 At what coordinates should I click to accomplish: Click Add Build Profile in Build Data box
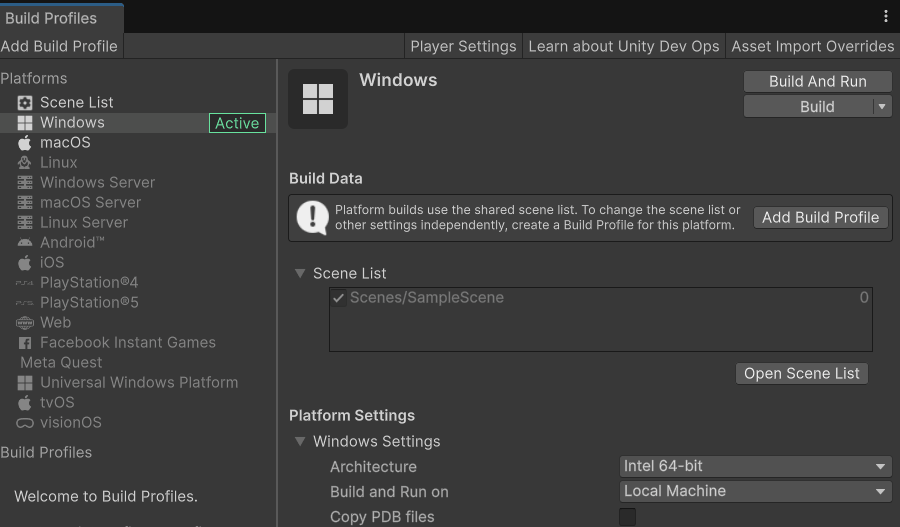[820, 218]
